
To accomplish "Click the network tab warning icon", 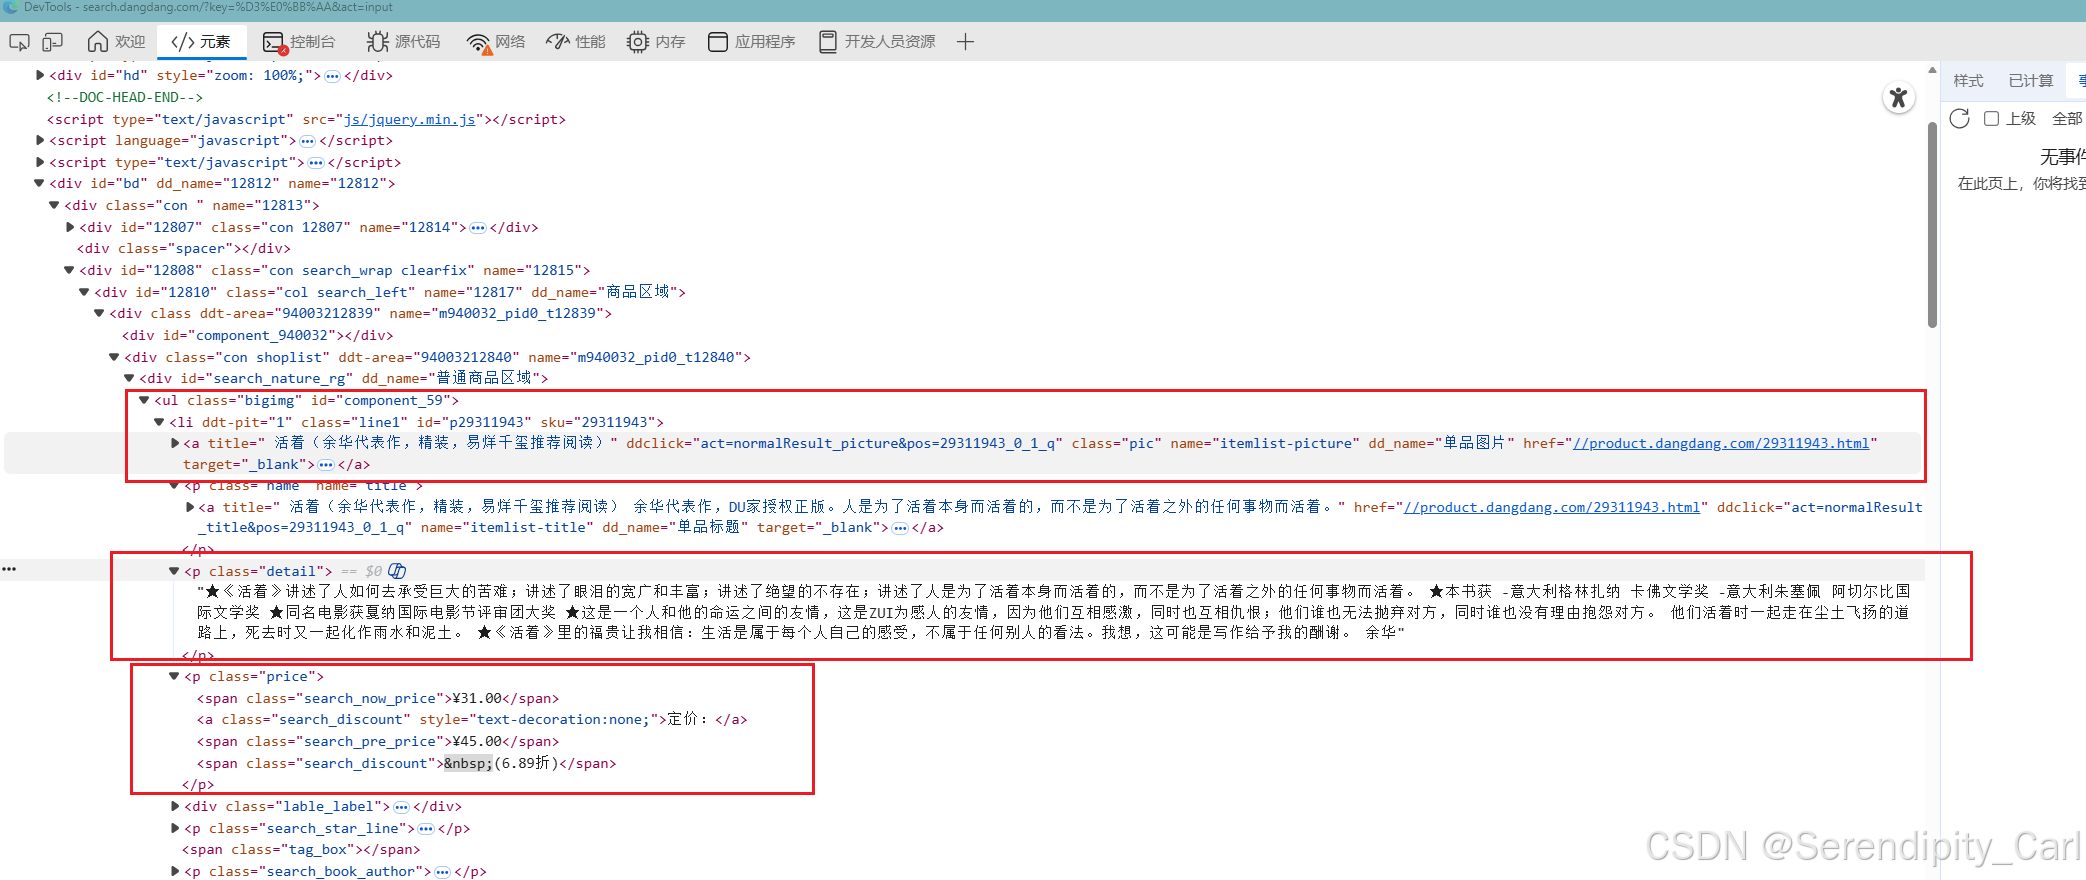I will pos(488,50).
